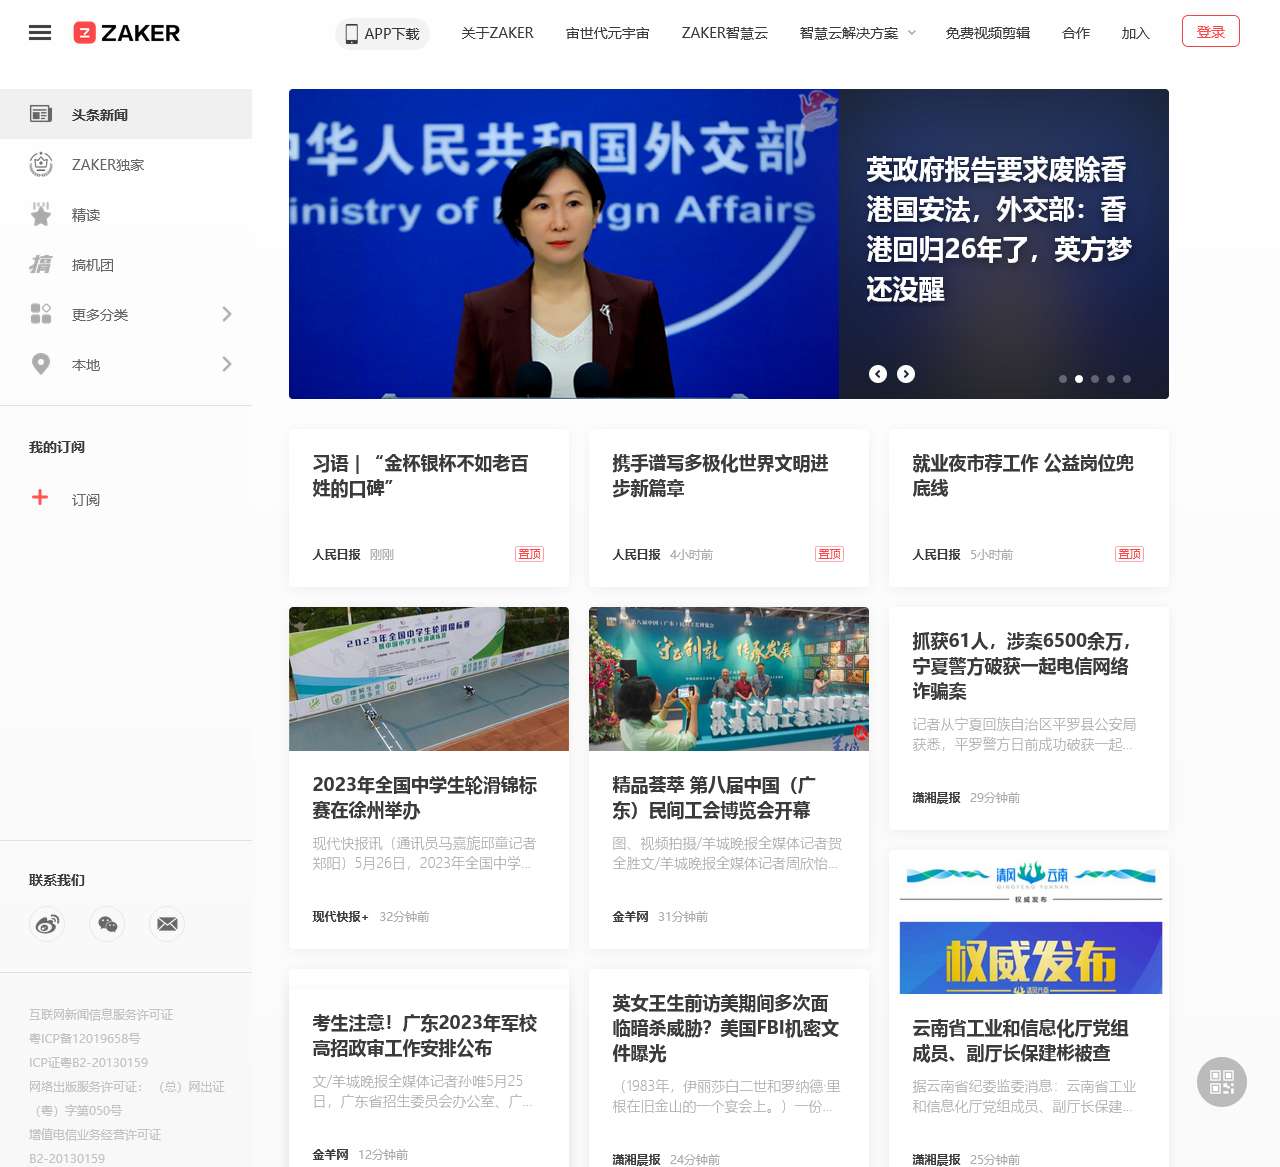Select fifth carousel dot indicator
The width and height of the screenshot is (1280, 1167).
[x=1127, y=379]
